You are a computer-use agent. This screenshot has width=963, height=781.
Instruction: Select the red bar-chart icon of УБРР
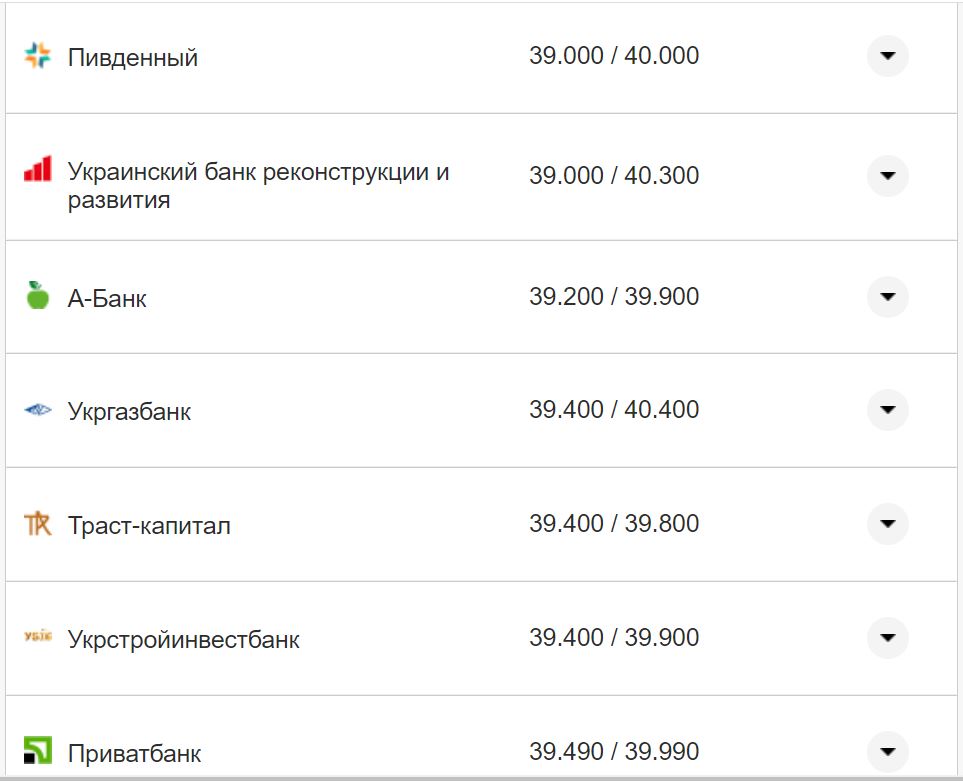37,170
